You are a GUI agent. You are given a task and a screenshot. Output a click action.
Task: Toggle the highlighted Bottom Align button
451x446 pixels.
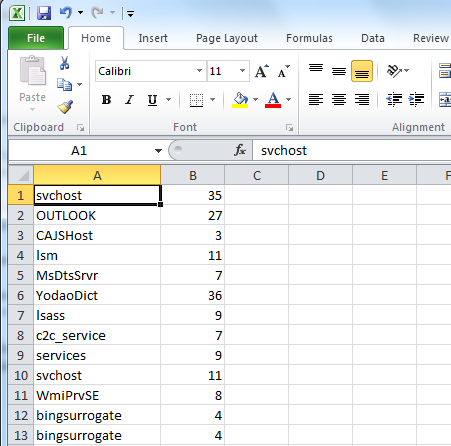(362, 71)
